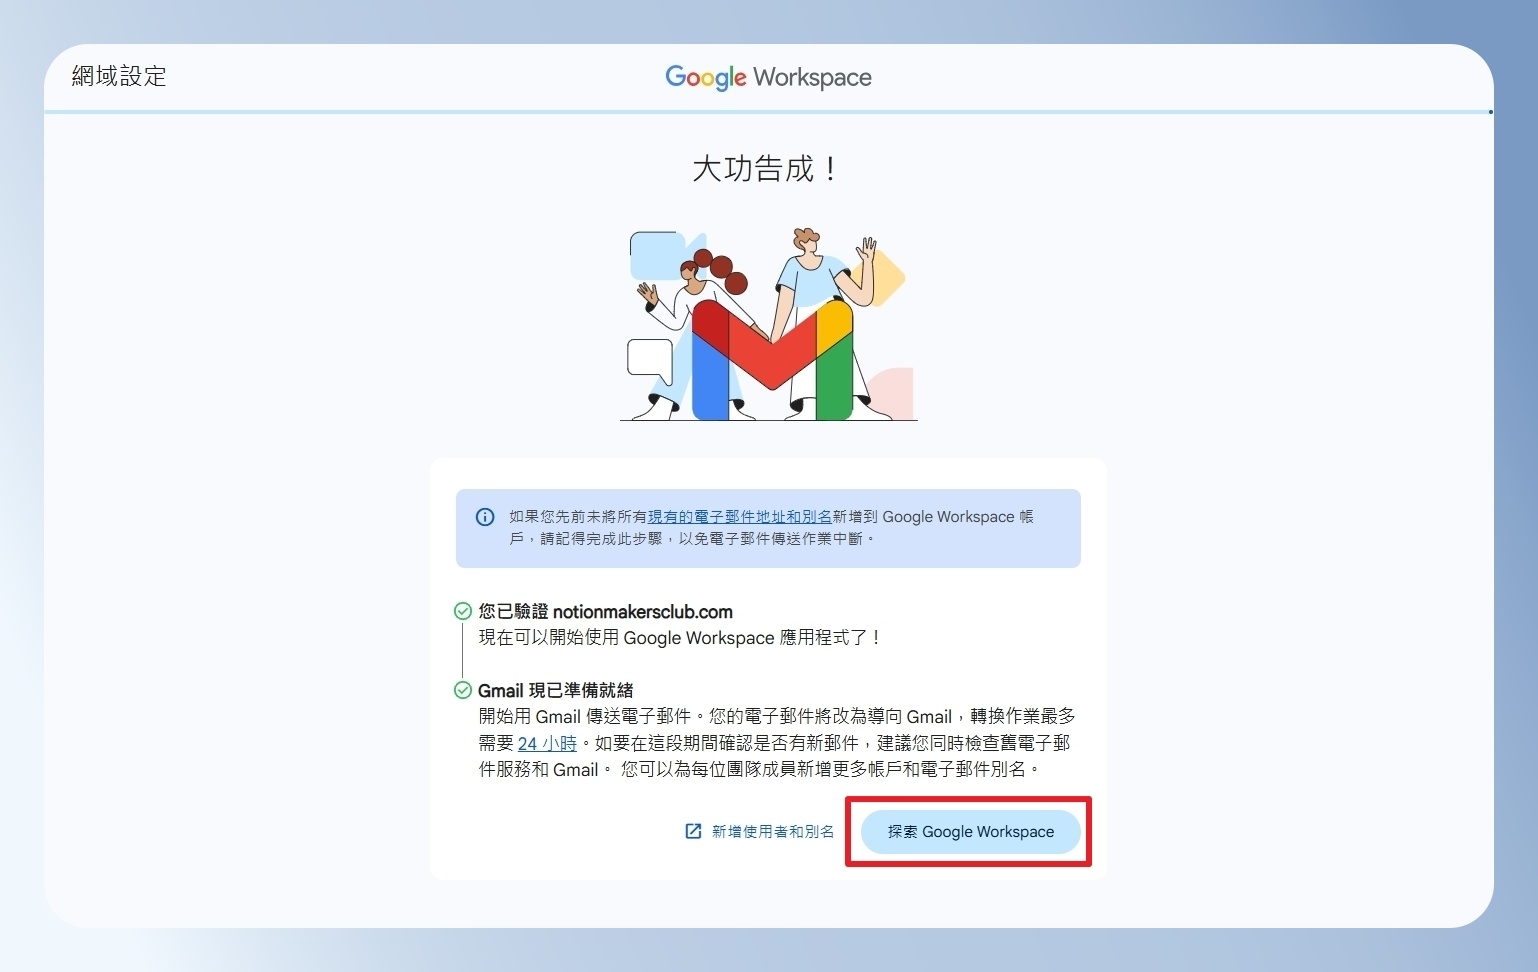Click the green checkmark beside 您已驗證 notionmakersclub.com
Viewport: 1538px width, 972px height.
tap(463, 611)
